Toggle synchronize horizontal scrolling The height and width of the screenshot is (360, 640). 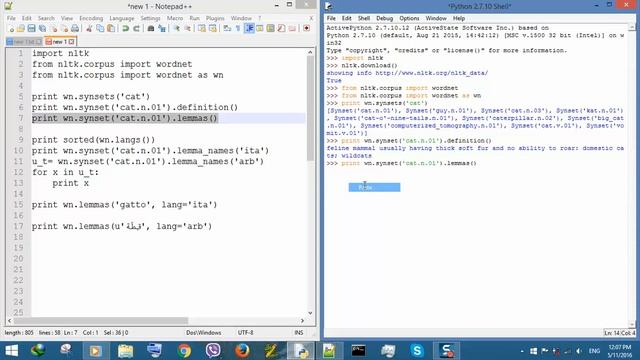(x=213, y=28)
